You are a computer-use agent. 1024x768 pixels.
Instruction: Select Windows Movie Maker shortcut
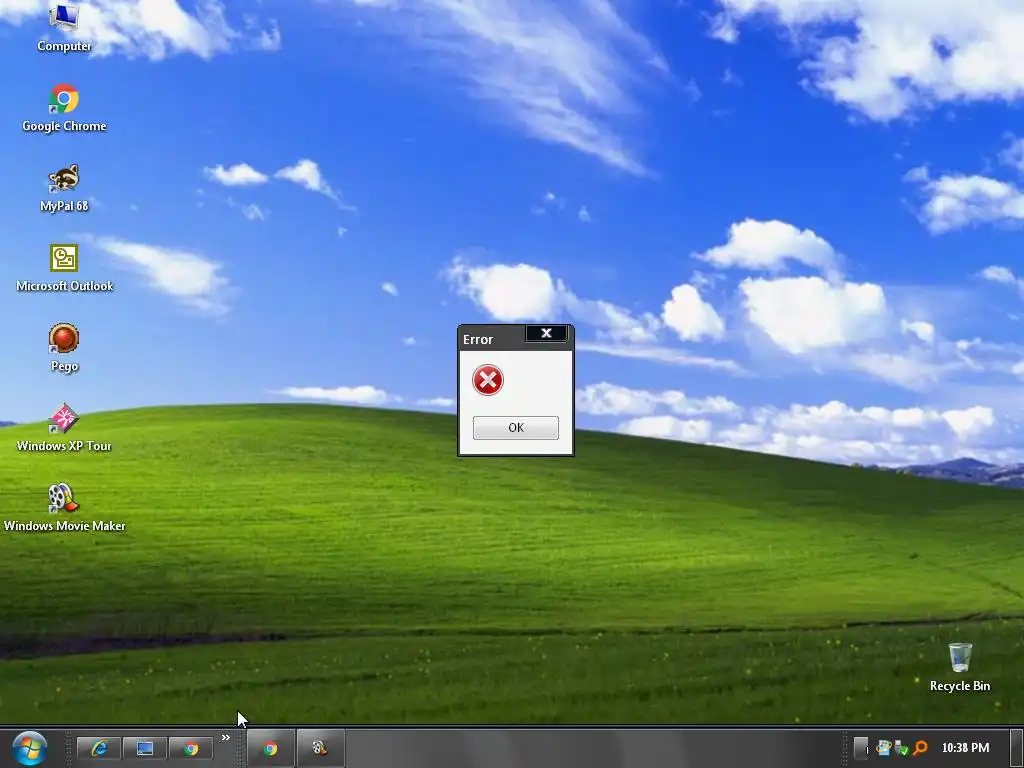[64, 508]
